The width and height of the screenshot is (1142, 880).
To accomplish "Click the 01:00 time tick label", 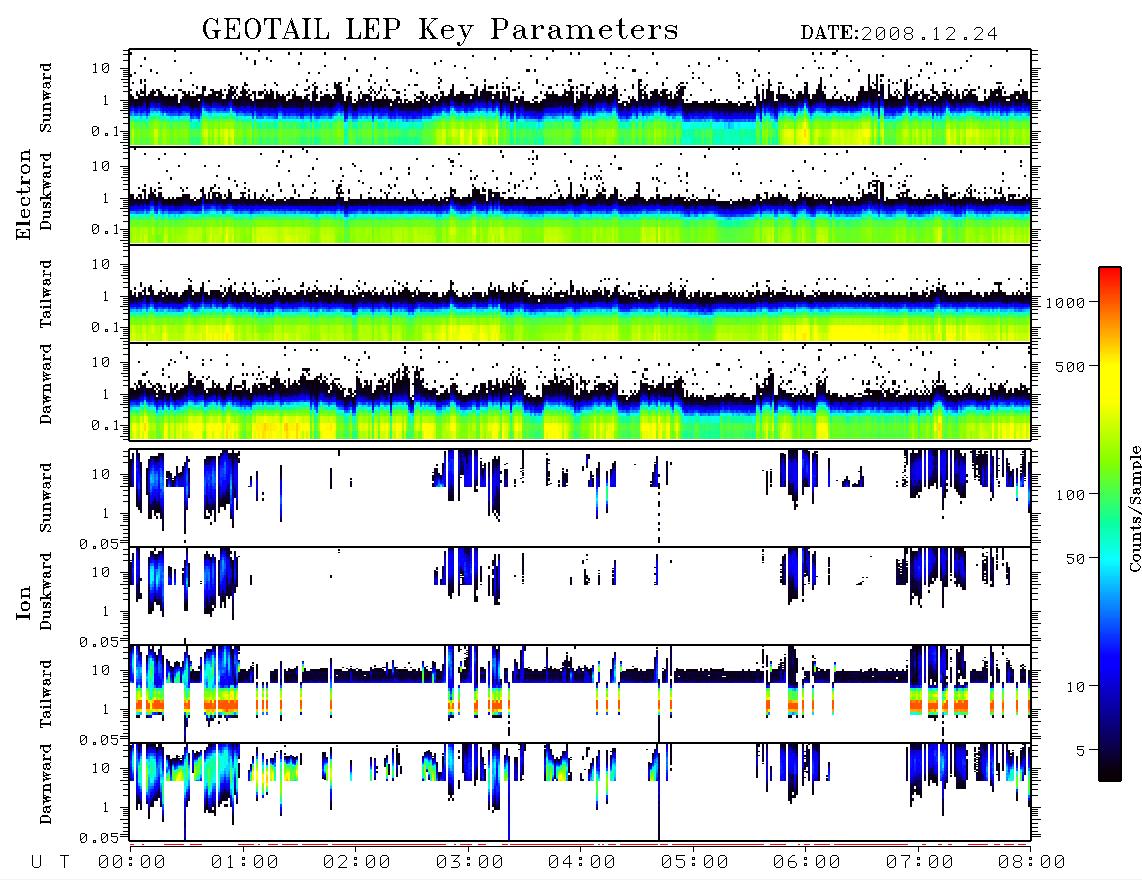I will tap(245, 863).
